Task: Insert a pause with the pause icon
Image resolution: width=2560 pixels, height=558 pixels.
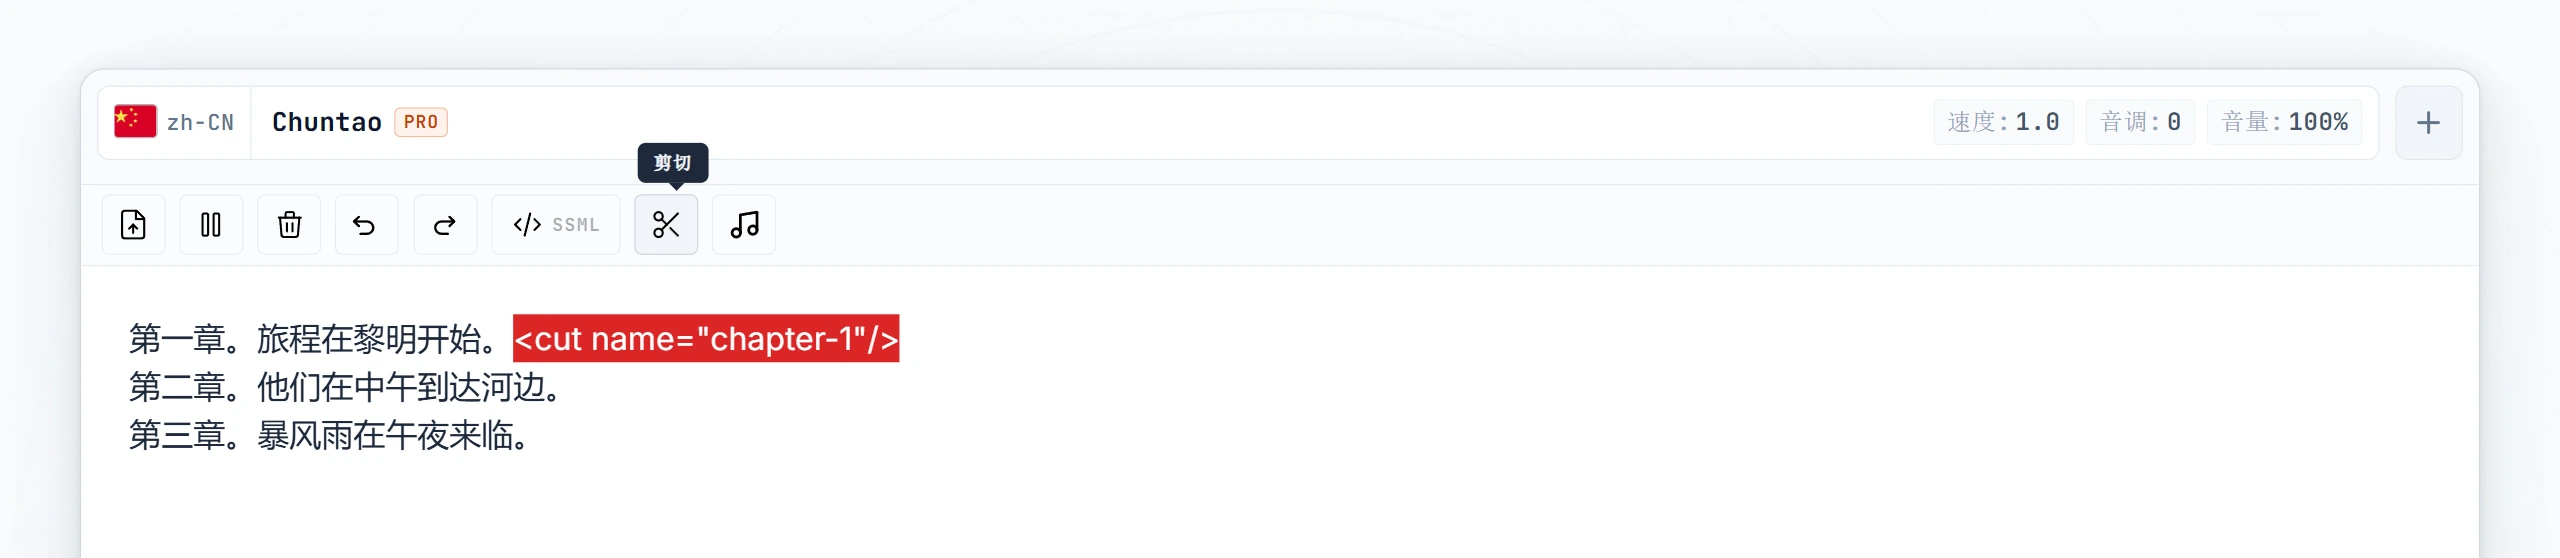Action: click(211, 225)
